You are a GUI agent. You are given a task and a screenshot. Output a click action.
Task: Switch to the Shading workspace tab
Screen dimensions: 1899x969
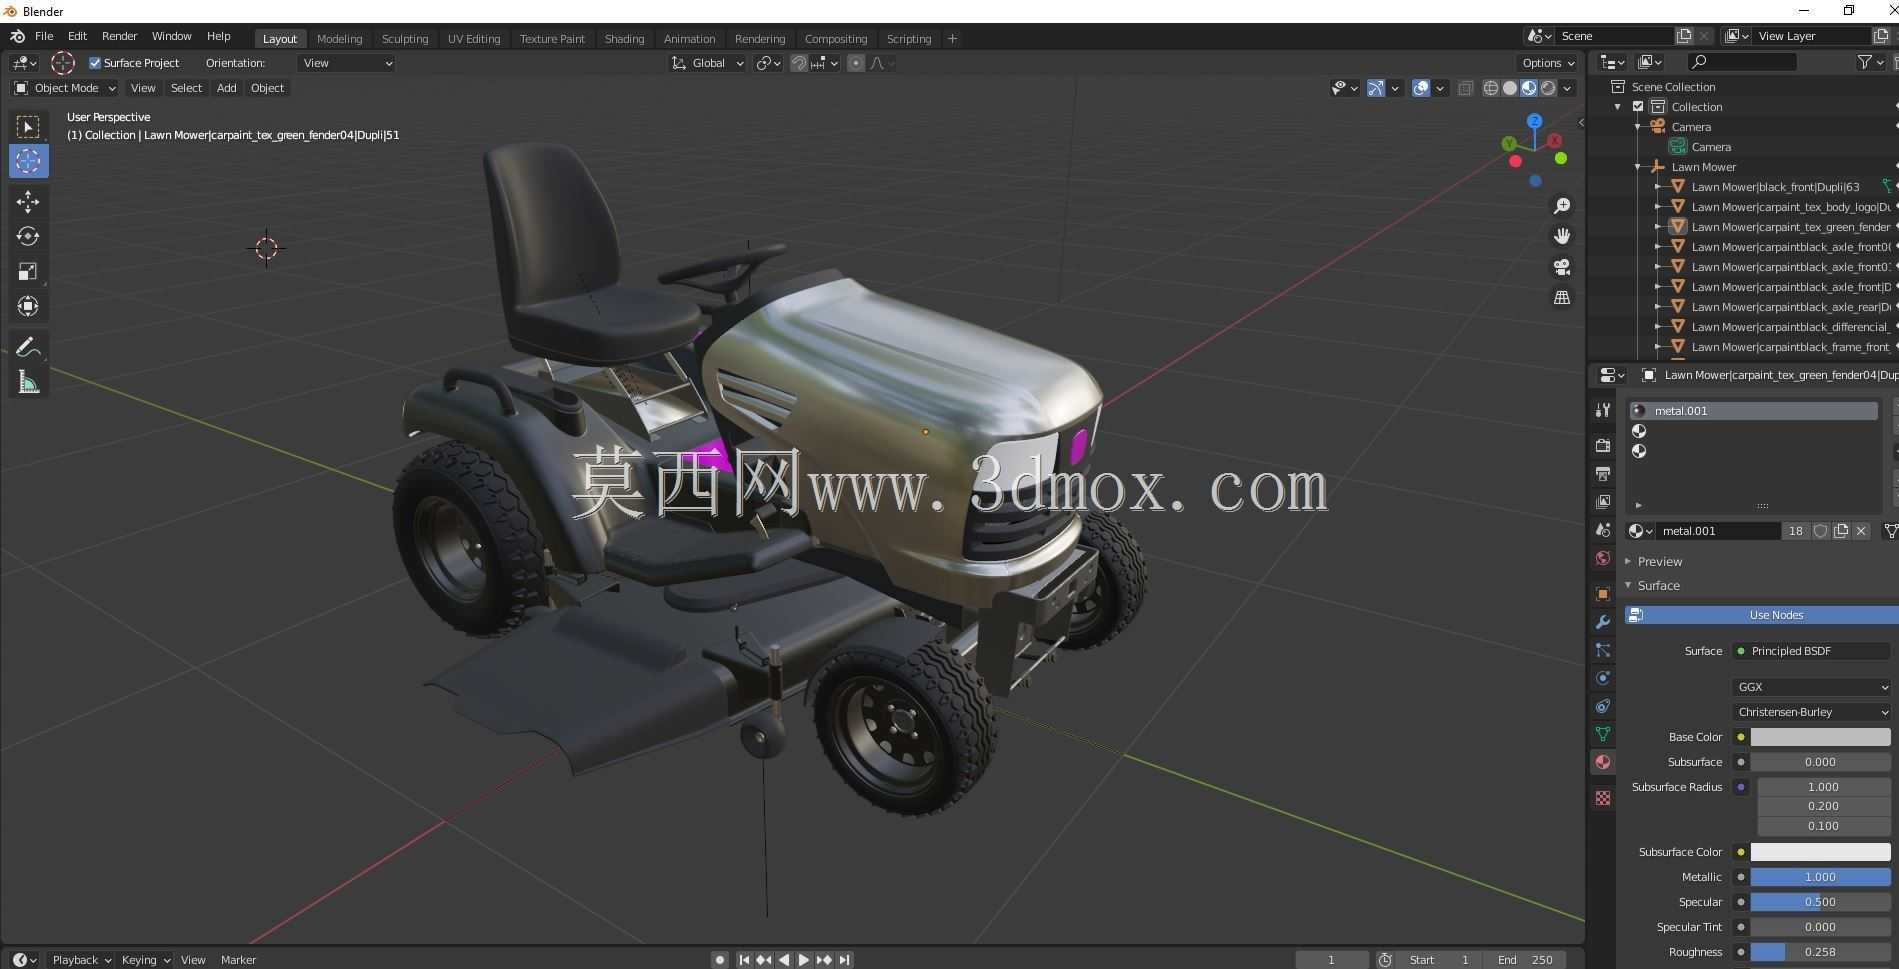click(624, 39)
